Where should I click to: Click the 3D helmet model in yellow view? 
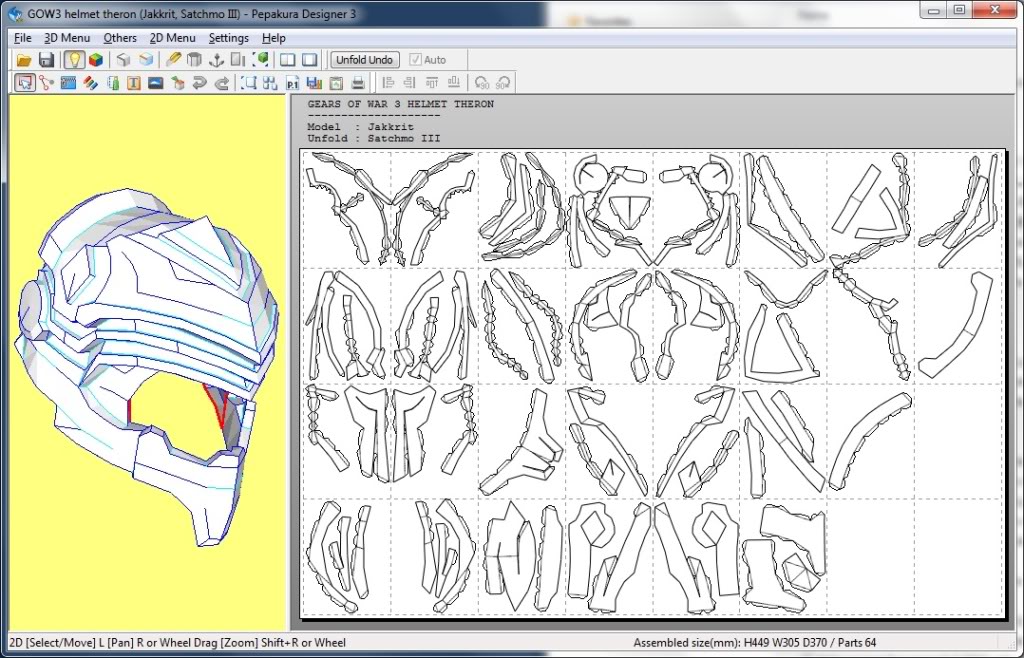147,366
